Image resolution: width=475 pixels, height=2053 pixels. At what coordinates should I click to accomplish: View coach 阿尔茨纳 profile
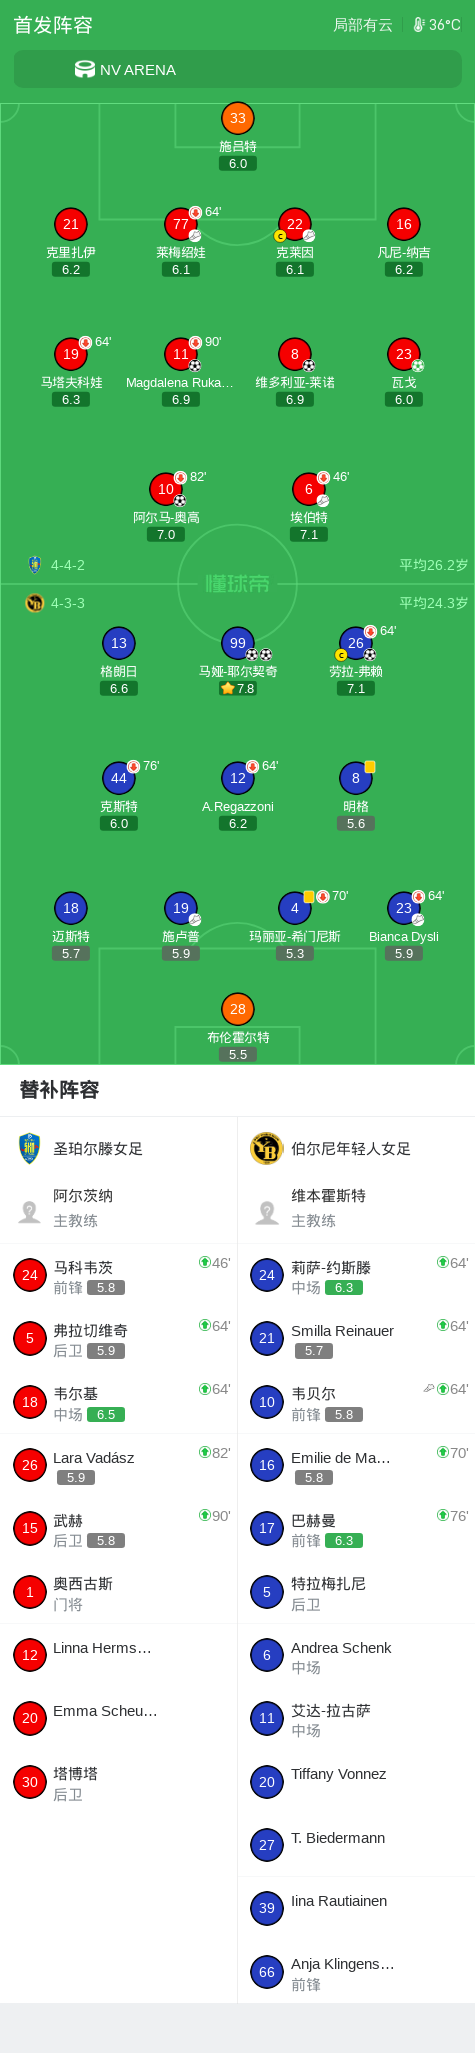pos(119,1208)
